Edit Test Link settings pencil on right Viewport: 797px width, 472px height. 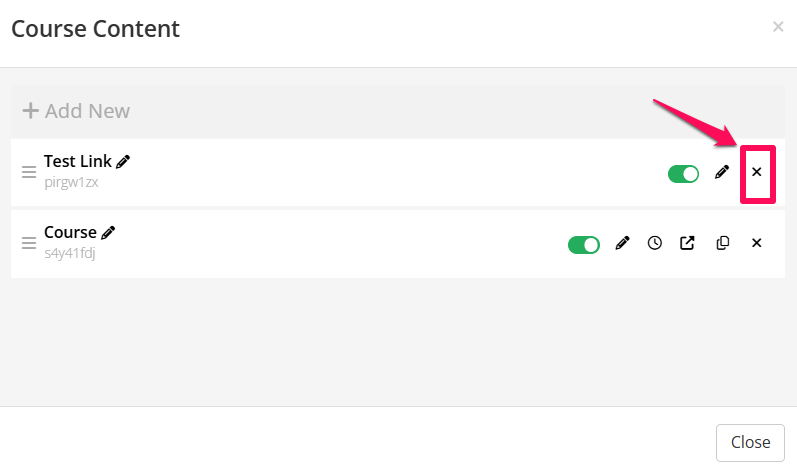[x=722, y=172]
